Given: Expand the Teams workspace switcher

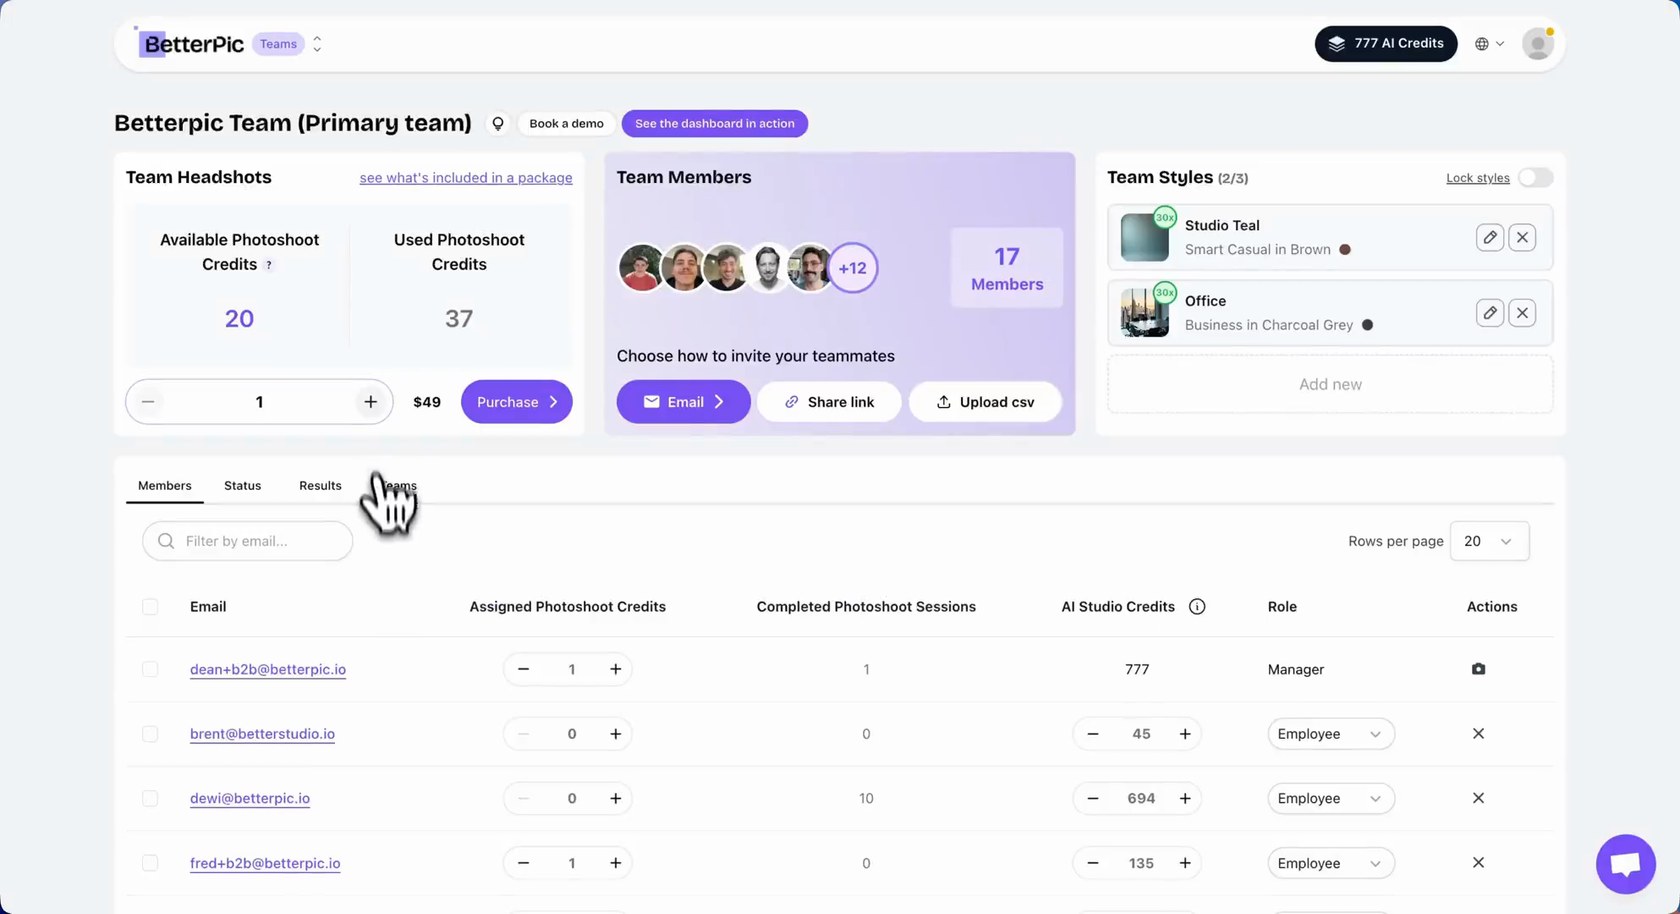Looking at the screenshot, I should click(x=317, y=44).
